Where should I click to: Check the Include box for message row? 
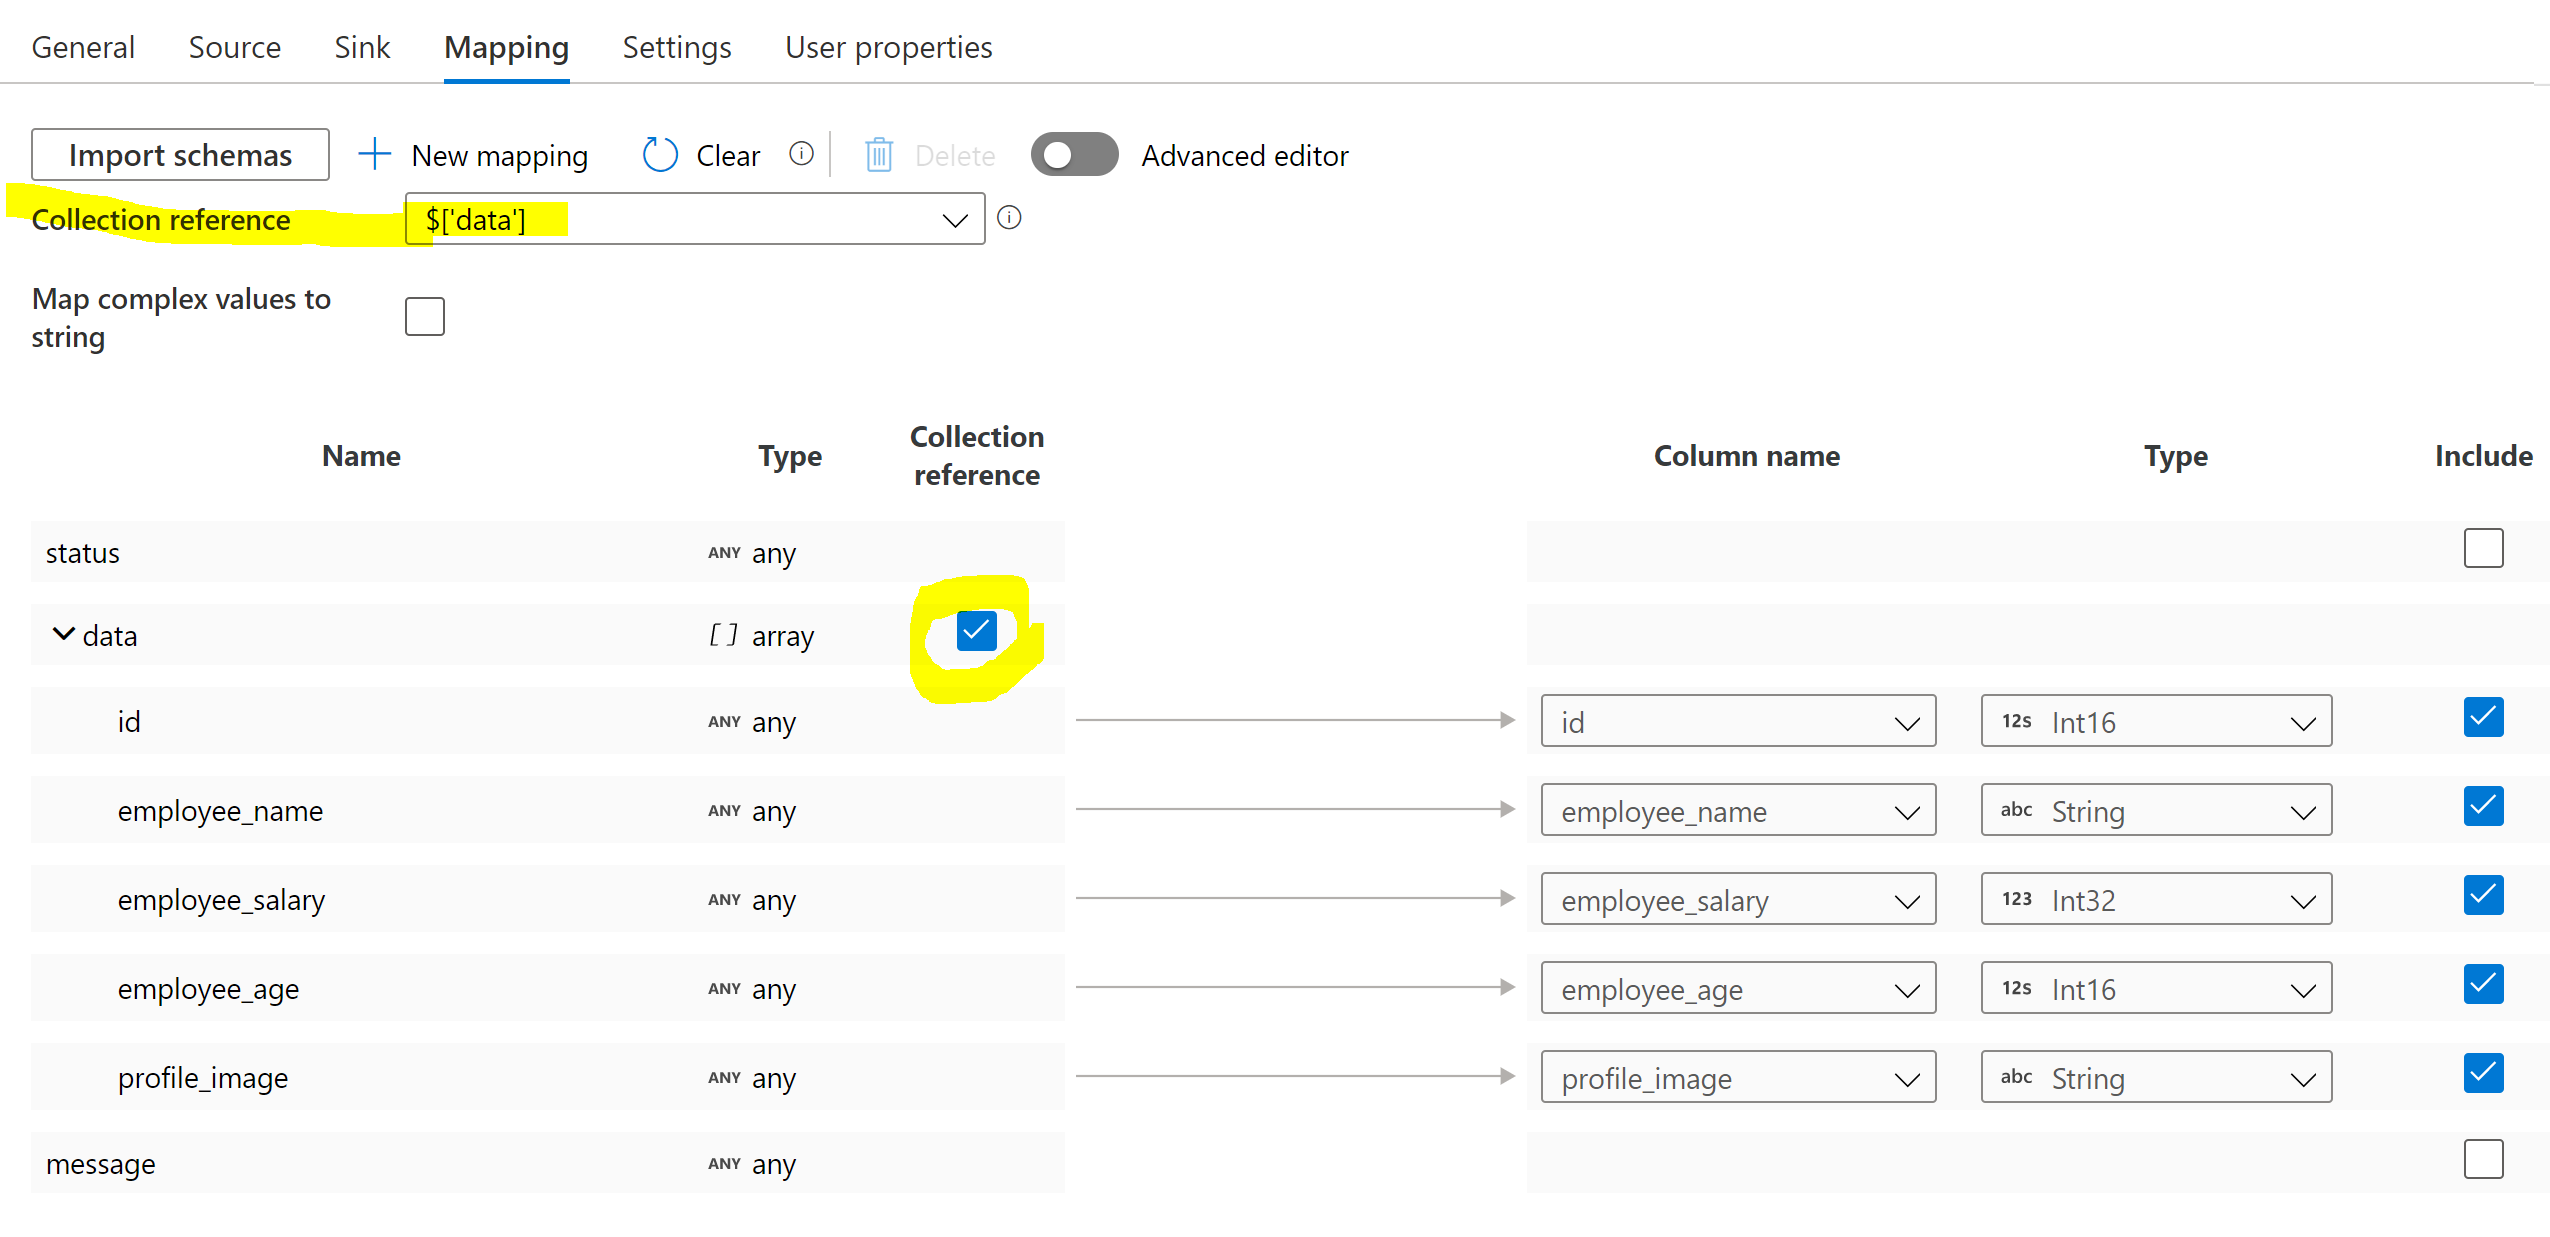[x=2483, y=1159]
